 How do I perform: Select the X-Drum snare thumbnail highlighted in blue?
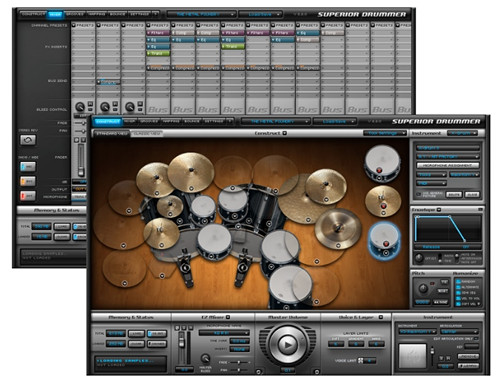pos(384,240)
